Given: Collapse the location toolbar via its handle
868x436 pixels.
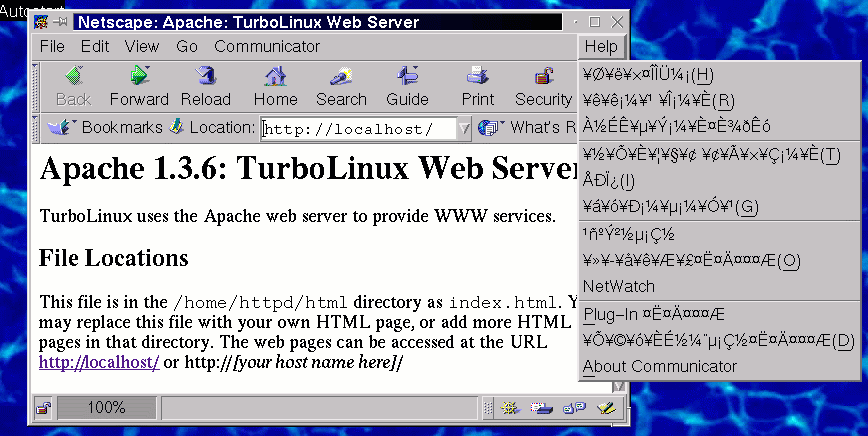Looking at the screenshot, I should click(x=35, y=128).
